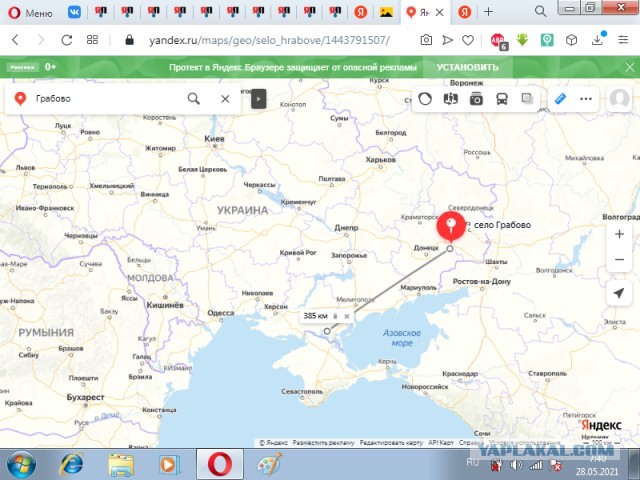Open the API Карт link
This screenshot has width=640, height=480.
tap(441, 443)
